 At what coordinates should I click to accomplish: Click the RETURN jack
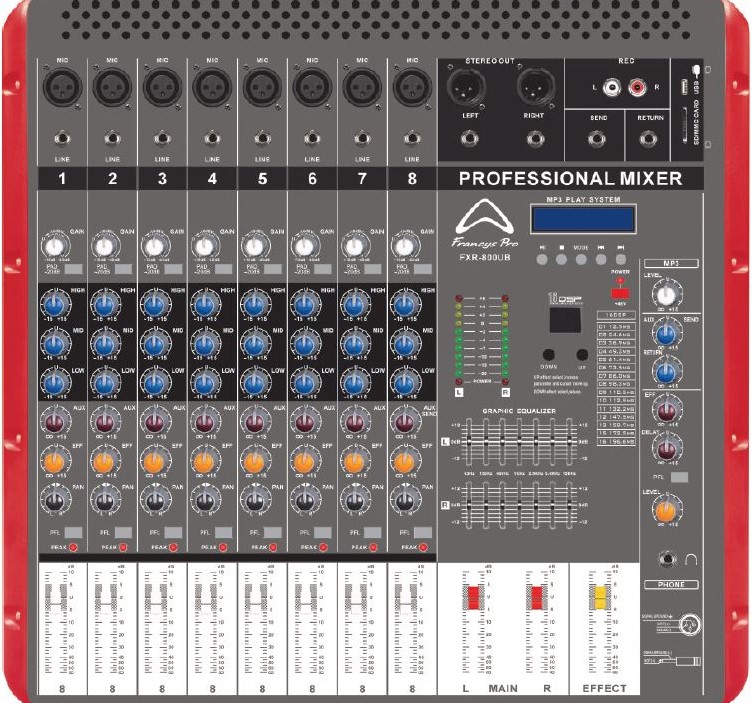coord(648,139)
